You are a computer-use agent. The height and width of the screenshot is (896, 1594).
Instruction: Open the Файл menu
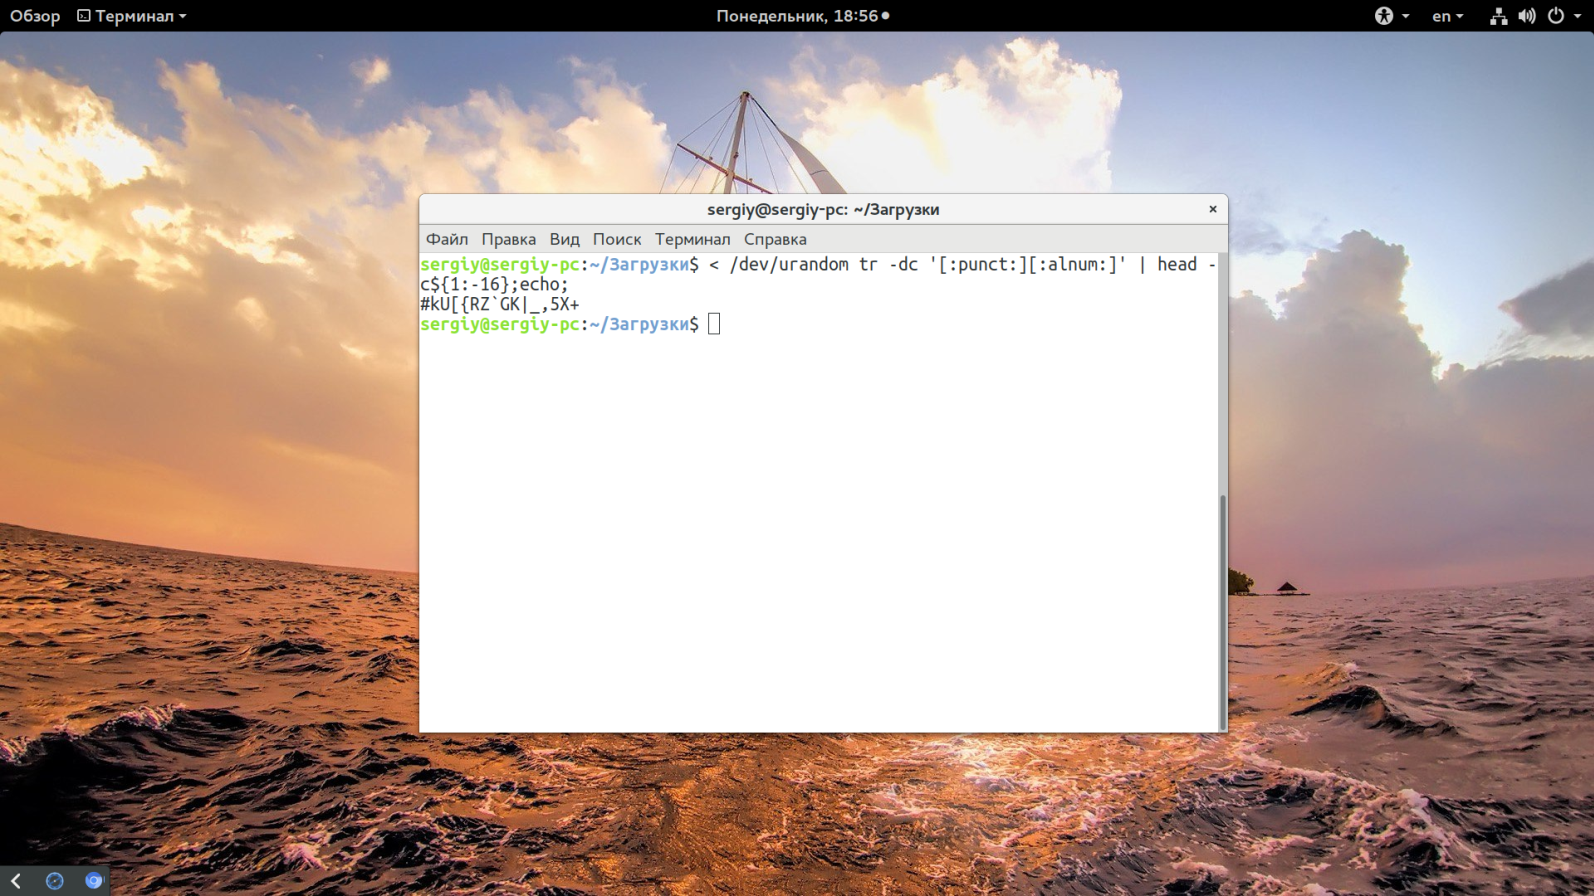click(x=446, y=239)
